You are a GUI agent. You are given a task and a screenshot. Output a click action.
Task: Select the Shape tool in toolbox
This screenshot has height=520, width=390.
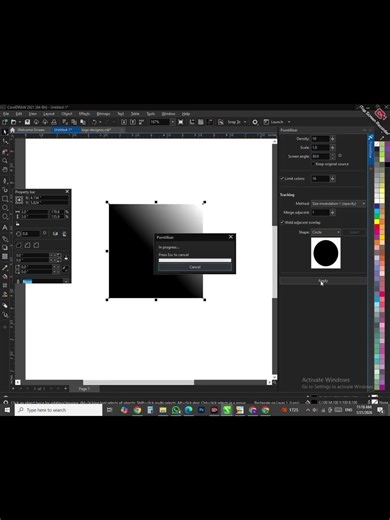click(x=5, y=142)
